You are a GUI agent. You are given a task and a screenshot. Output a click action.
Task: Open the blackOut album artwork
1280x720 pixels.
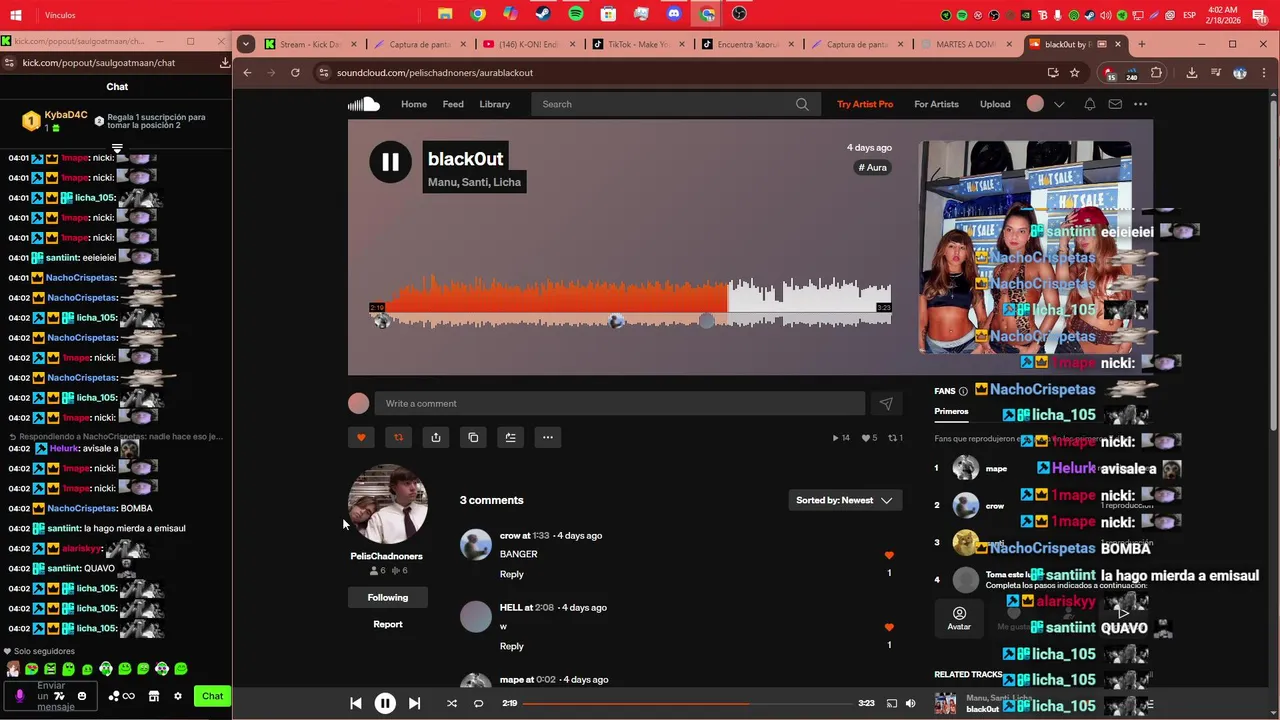point(1025,247)
